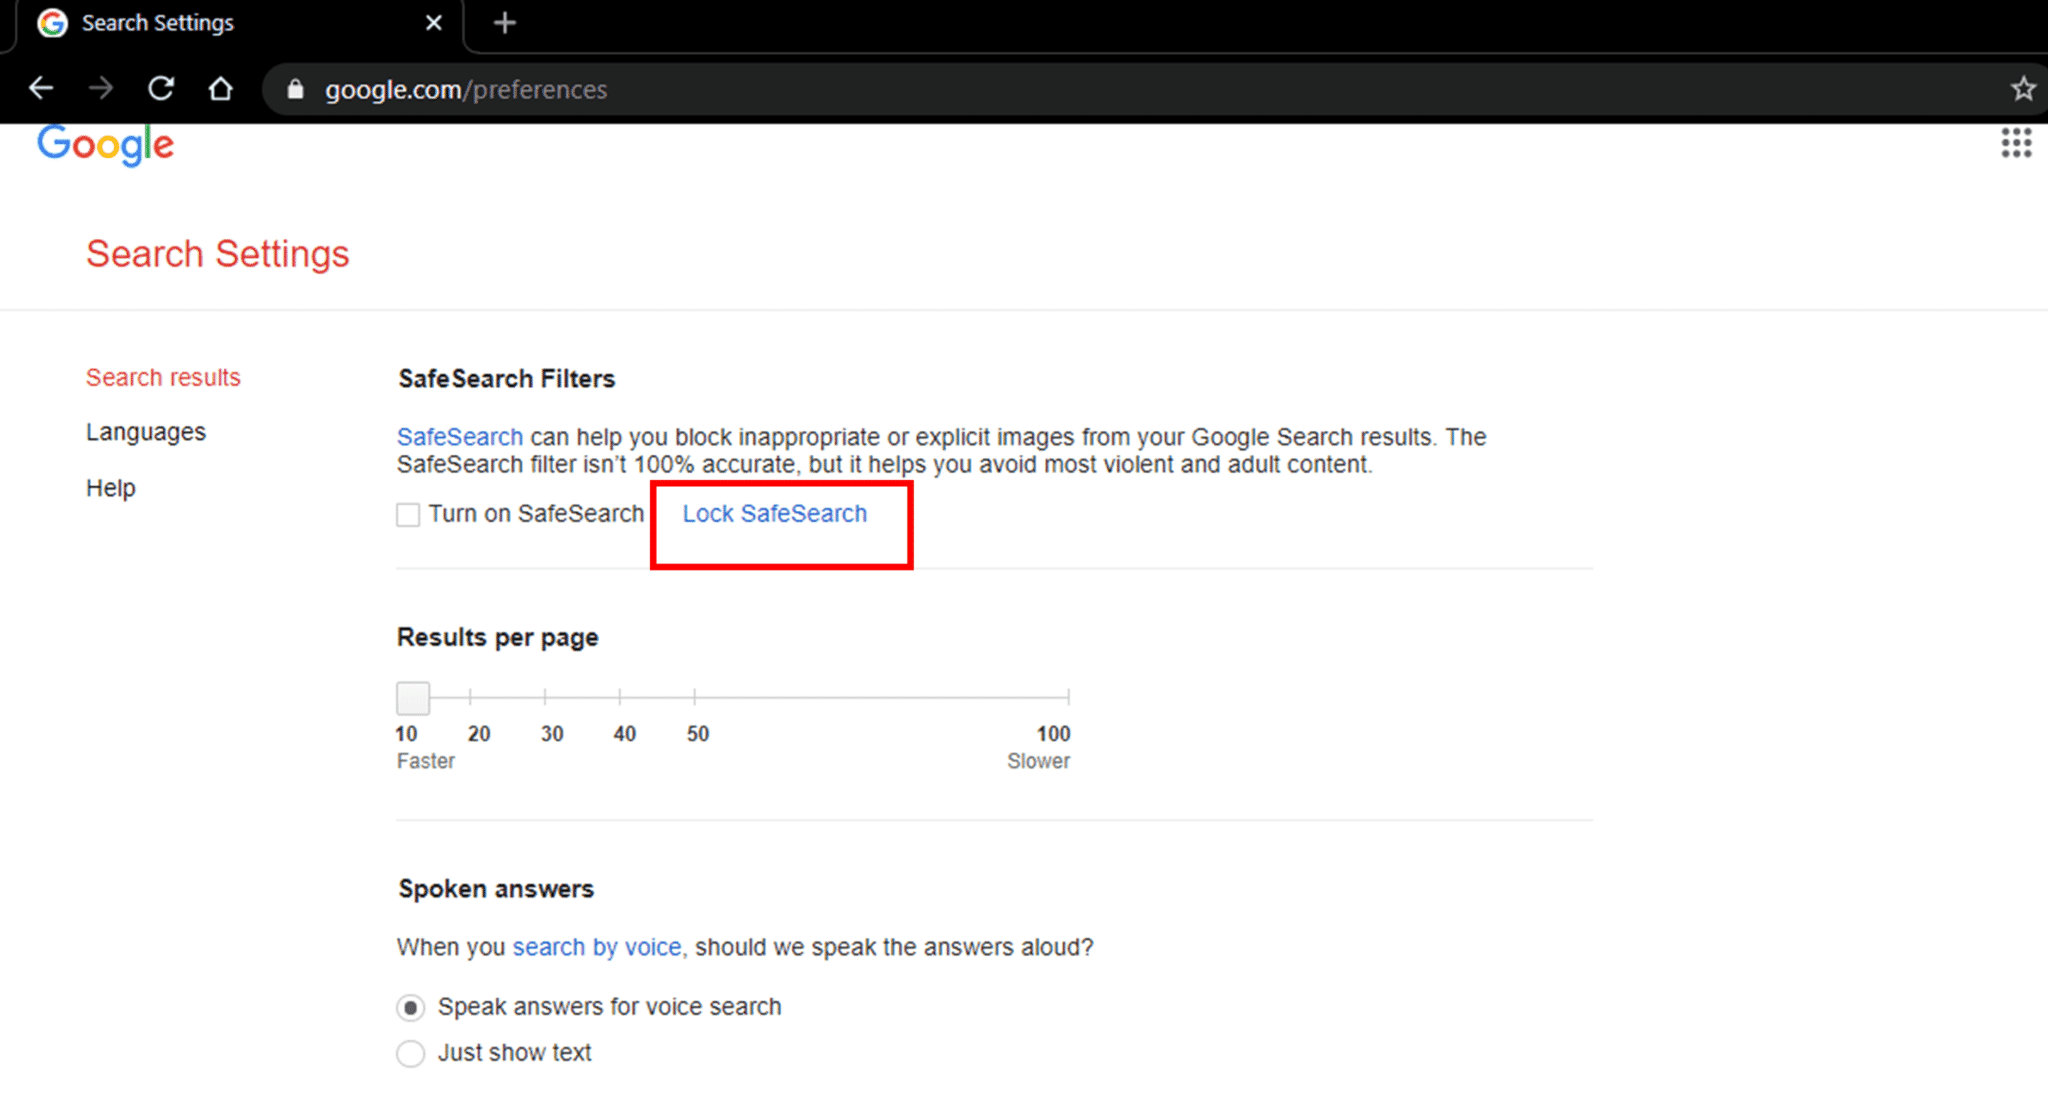Click the Google logo
Screen dimensions: 2048x1103
click(106, 145)
